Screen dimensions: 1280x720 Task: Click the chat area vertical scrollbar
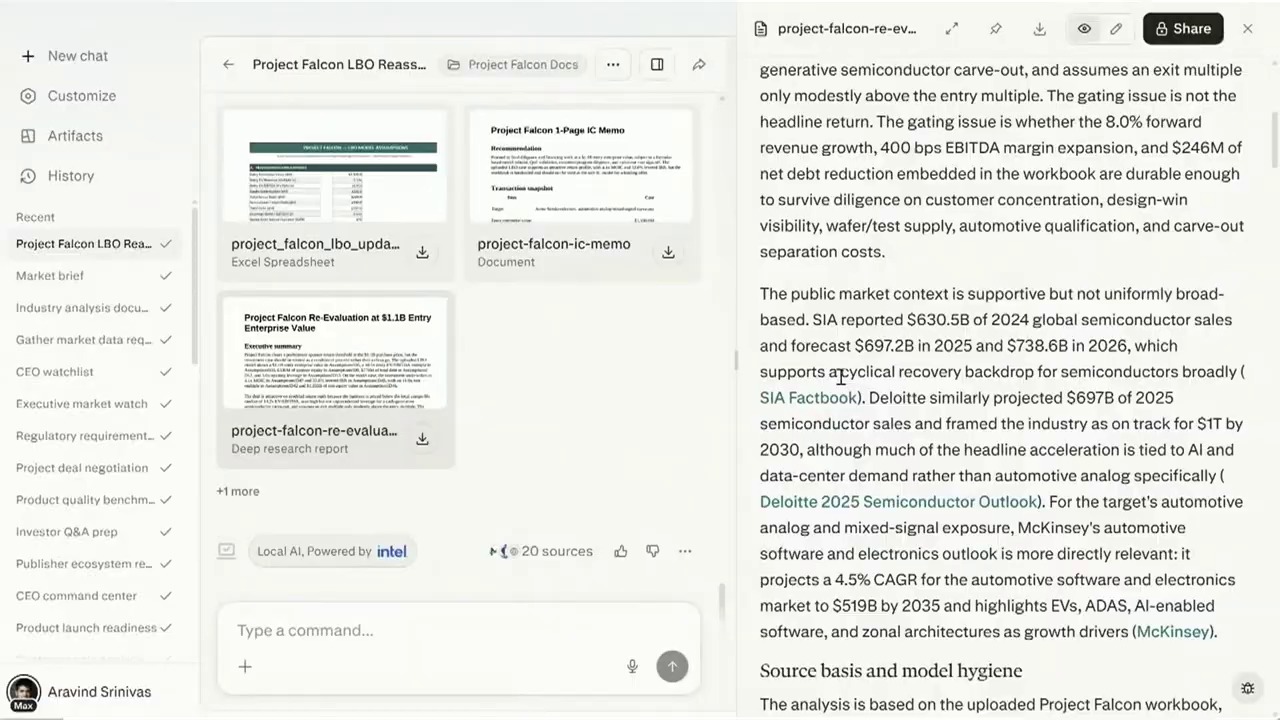click(x=720, y=601)
